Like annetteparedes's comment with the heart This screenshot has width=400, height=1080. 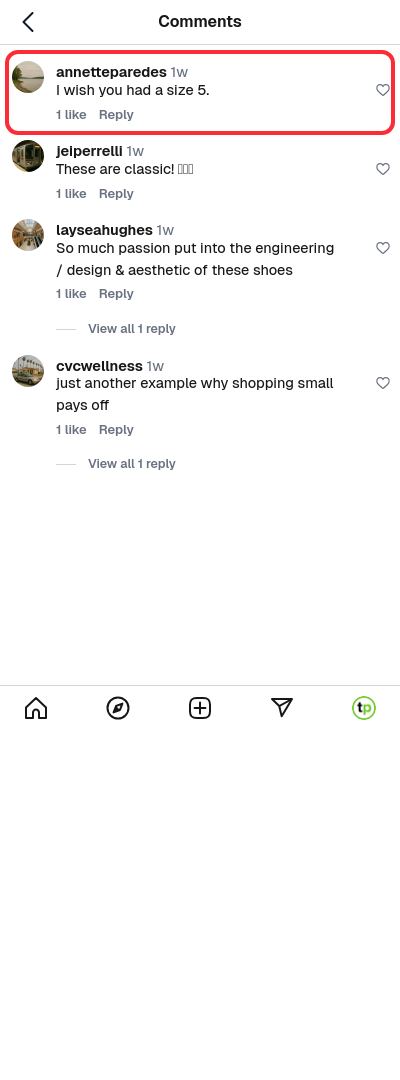point(383,90)
